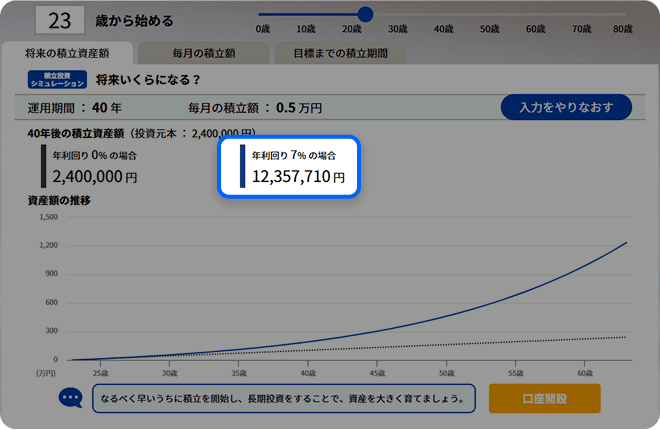The width and height of the screenshot is (660, 430).
Task: Click the starting age input showing 23
Action: tap(60, 20)
